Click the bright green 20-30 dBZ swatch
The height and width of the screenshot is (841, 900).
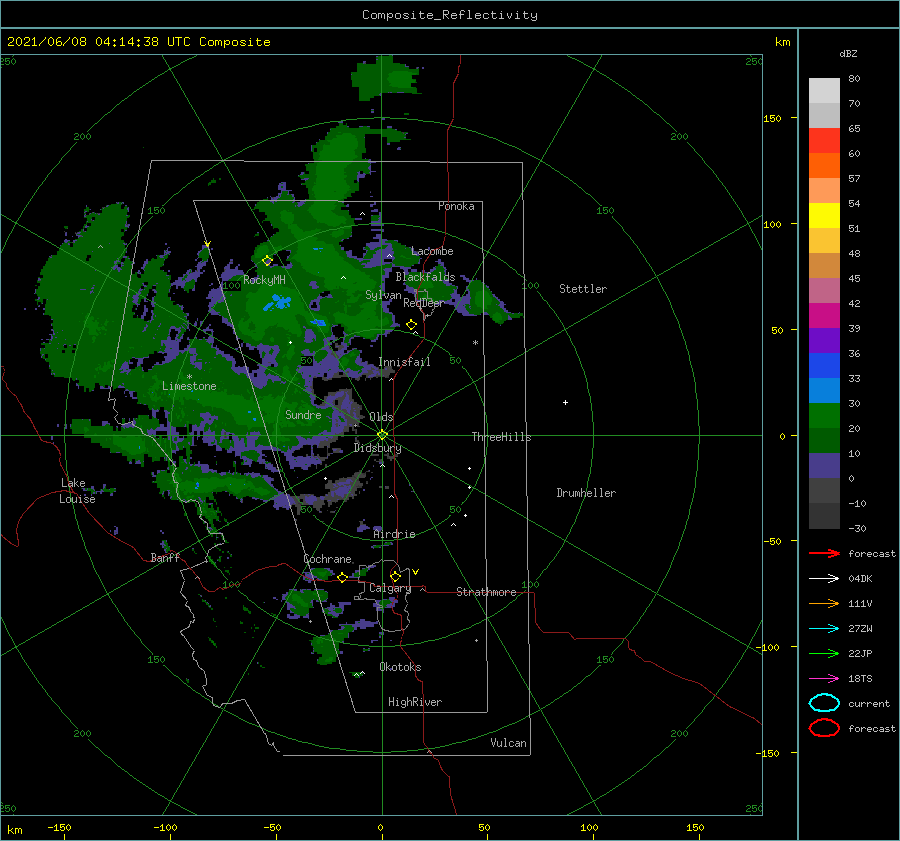pyautogui.click(x=824, y=416)
